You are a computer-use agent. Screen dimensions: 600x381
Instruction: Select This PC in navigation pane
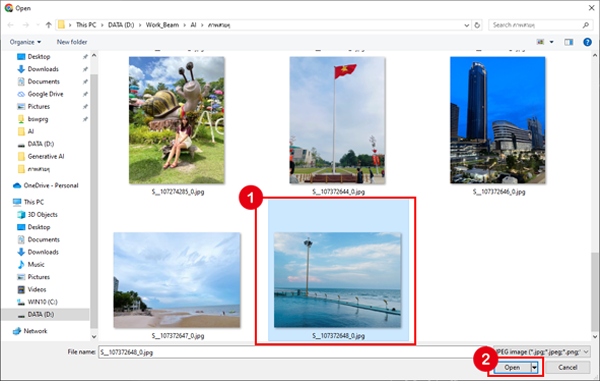click(34, 202)
